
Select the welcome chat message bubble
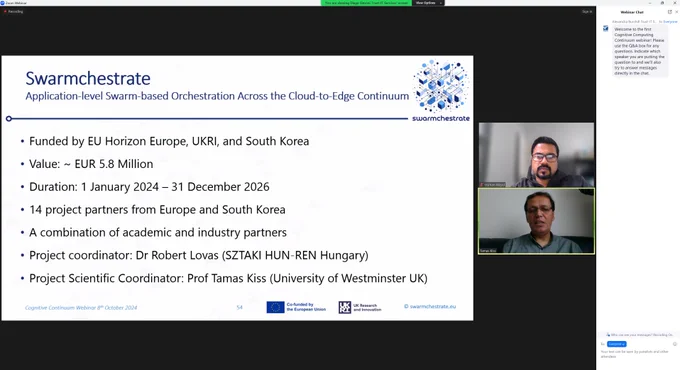[x=640, y=51]
